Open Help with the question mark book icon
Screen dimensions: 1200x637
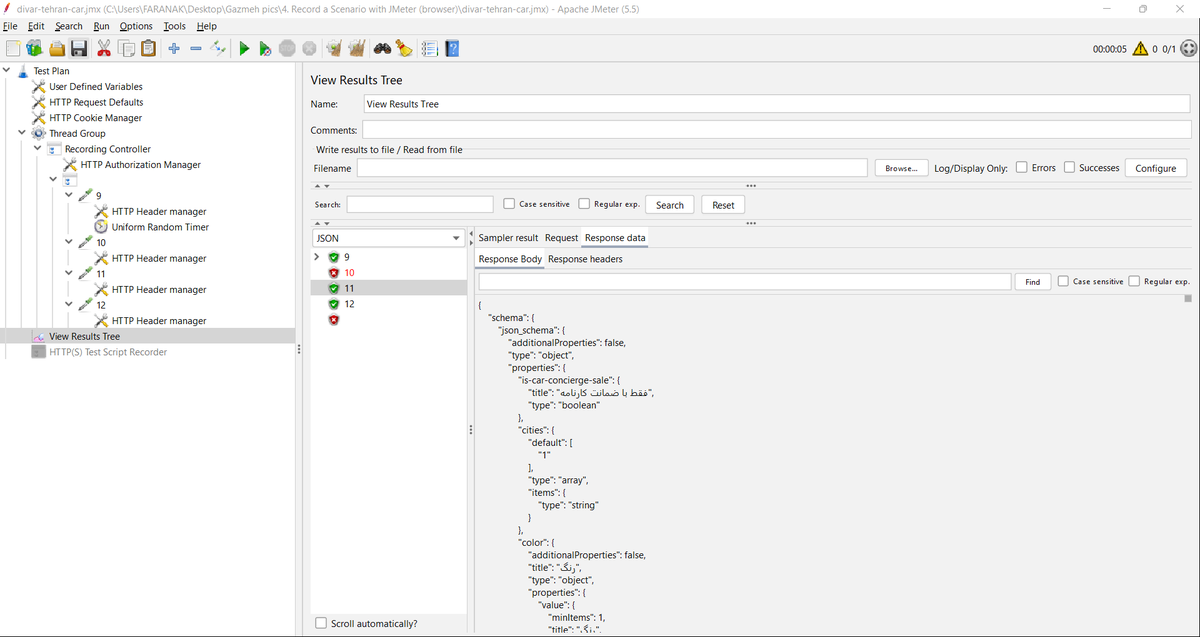452,48
